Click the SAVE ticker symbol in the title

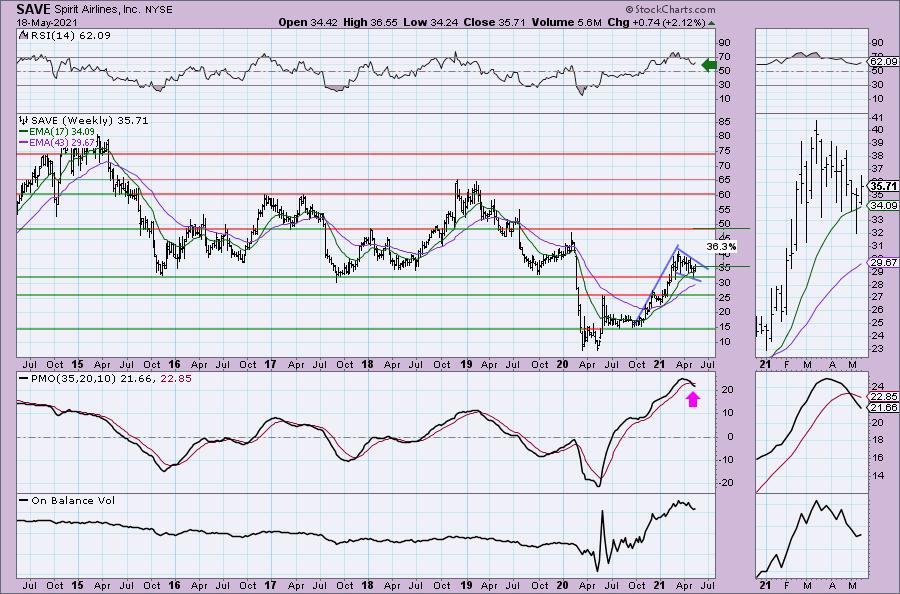33,10
